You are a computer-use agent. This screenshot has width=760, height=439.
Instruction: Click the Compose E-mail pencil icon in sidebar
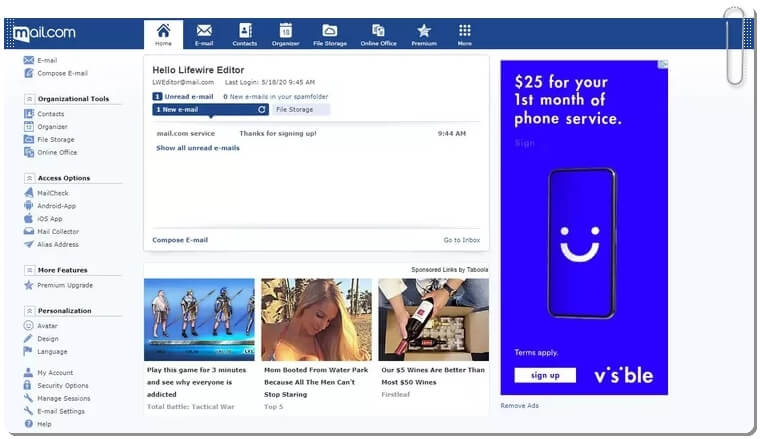(x=29, y=73)
